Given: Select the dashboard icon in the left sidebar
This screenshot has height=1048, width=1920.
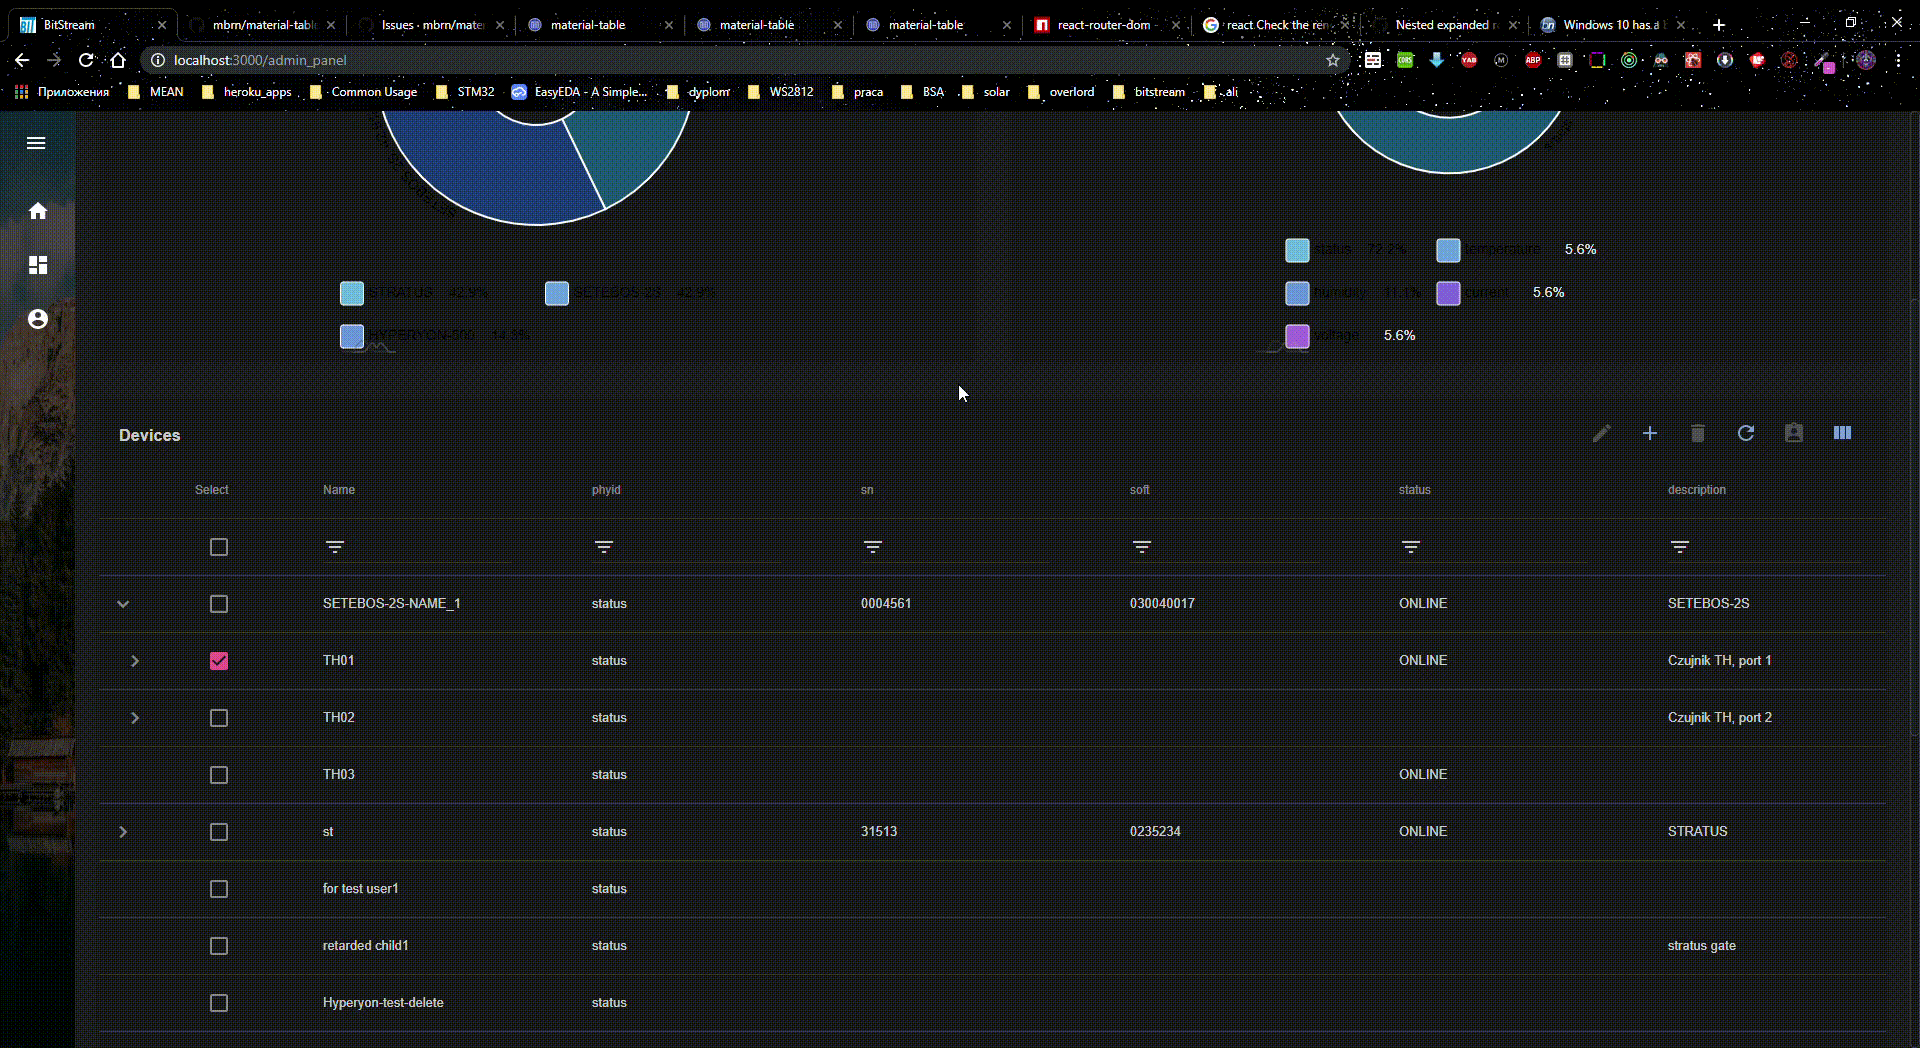Looking at the screenshot, I should click(x=37, y=265).
